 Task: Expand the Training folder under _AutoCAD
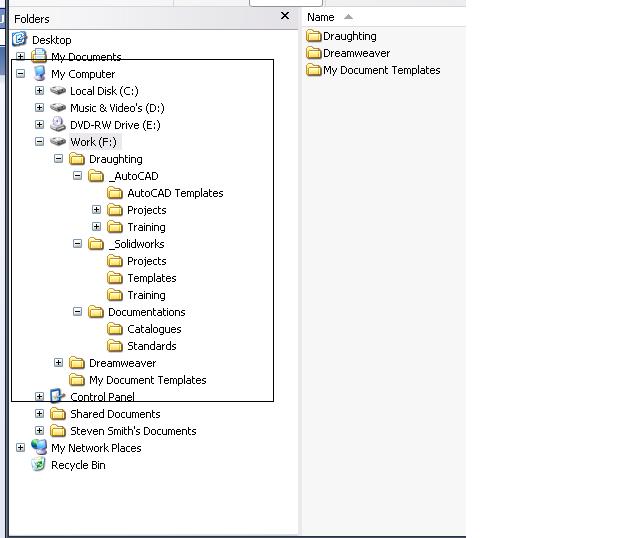(x=96, y=227)
